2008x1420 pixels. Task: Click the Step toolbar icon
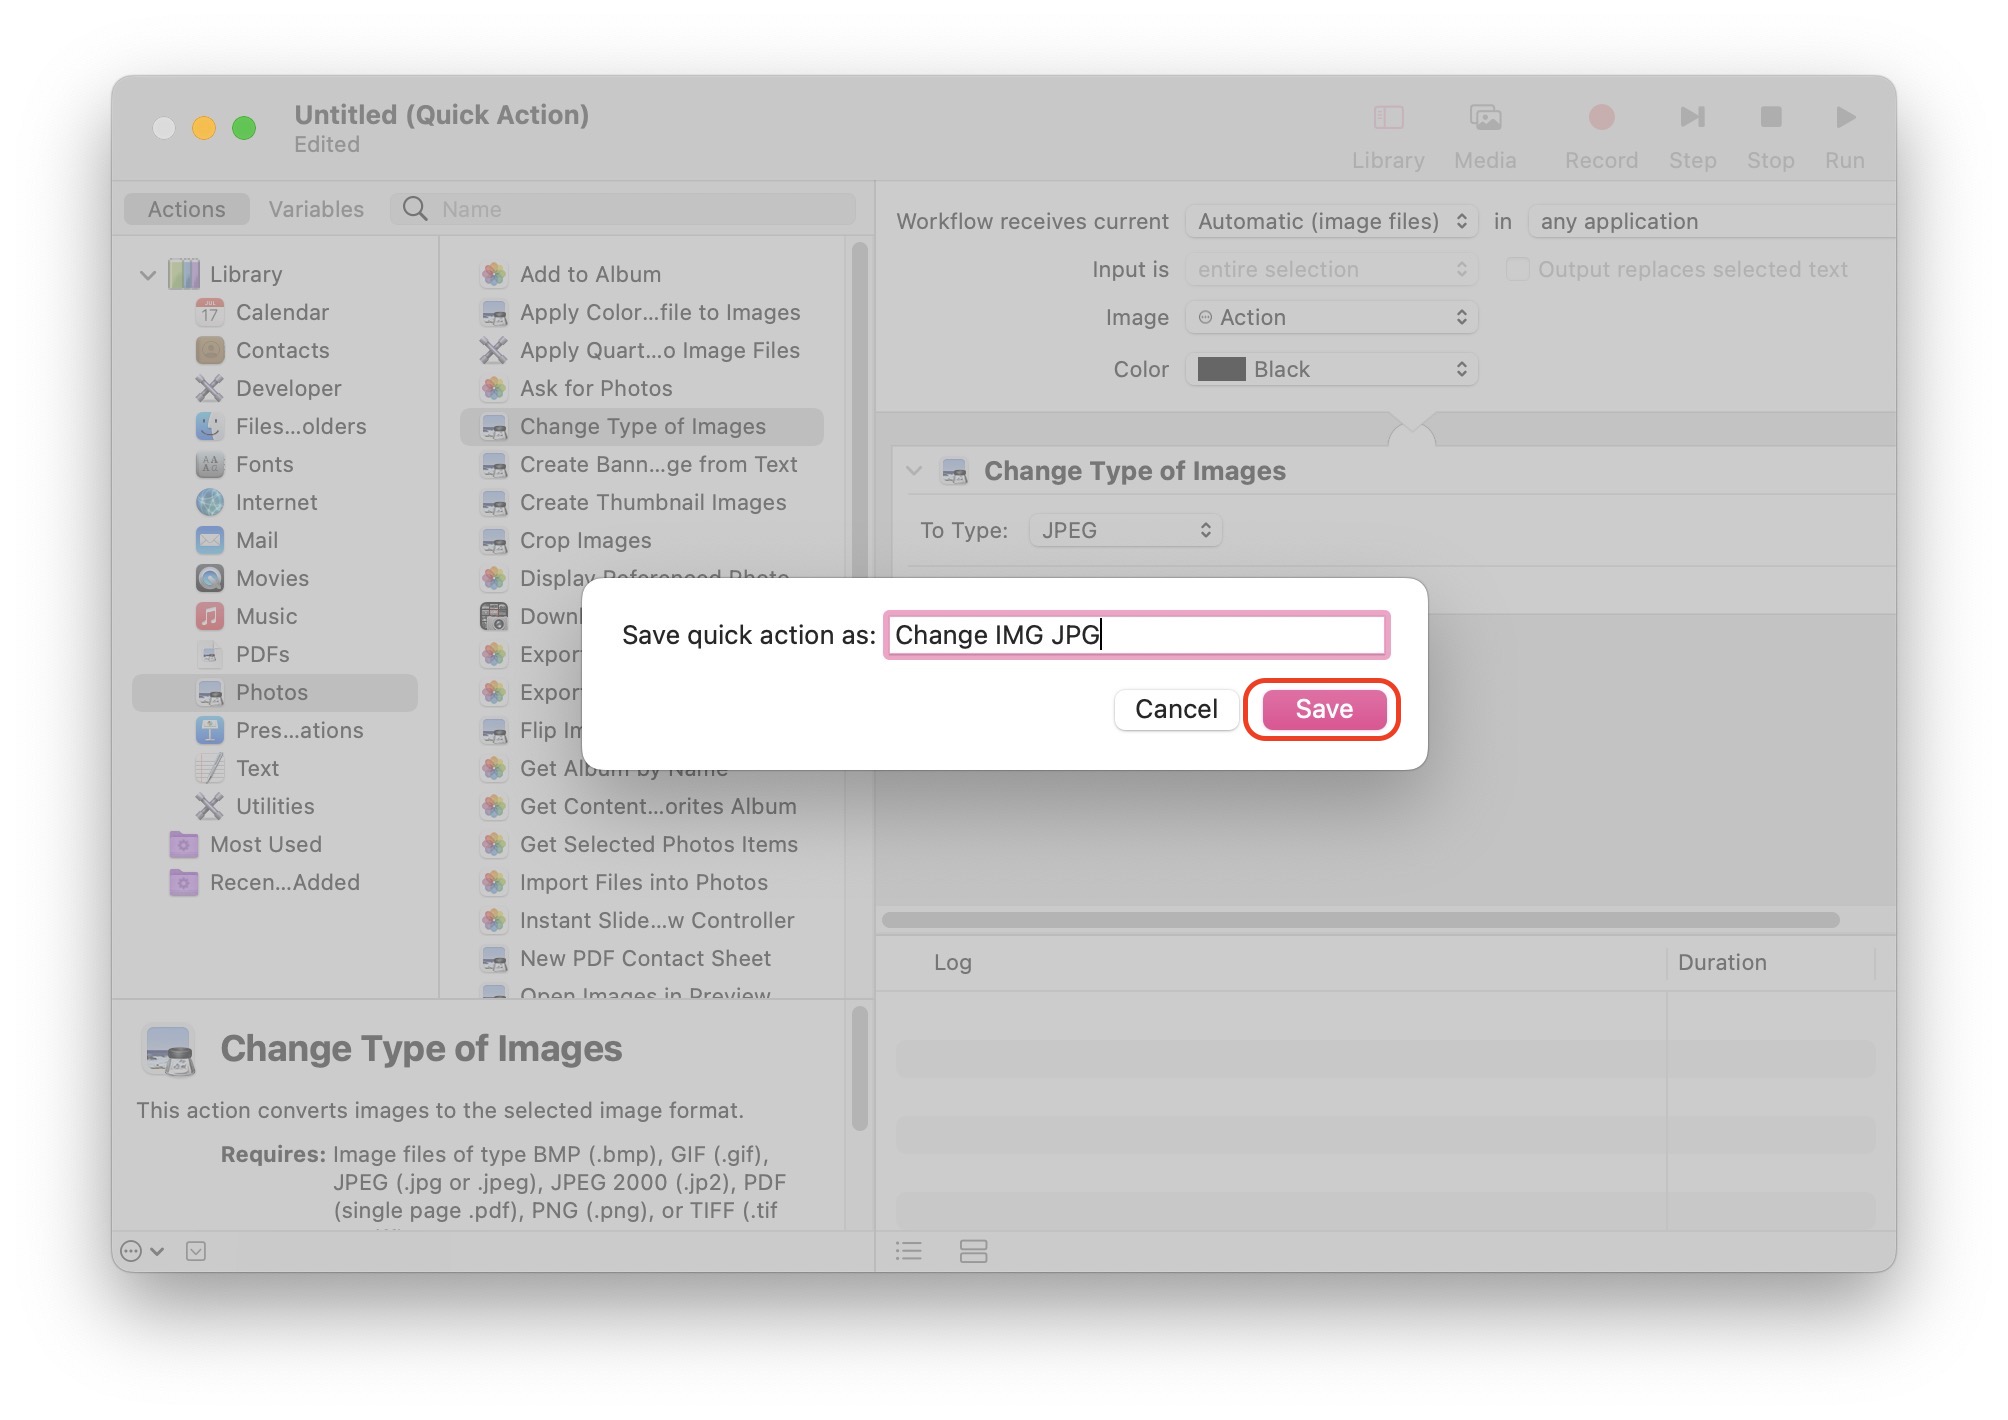pos(1692,118)
